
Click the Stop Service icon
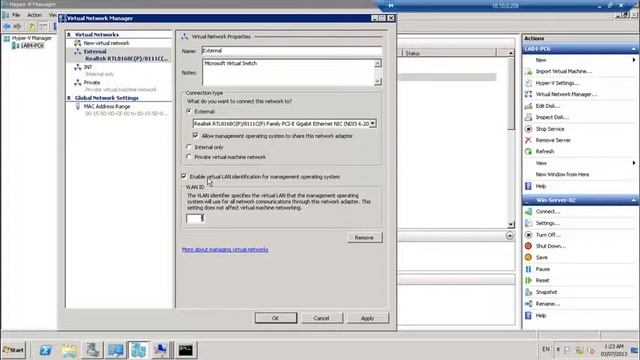click(528, 129)
